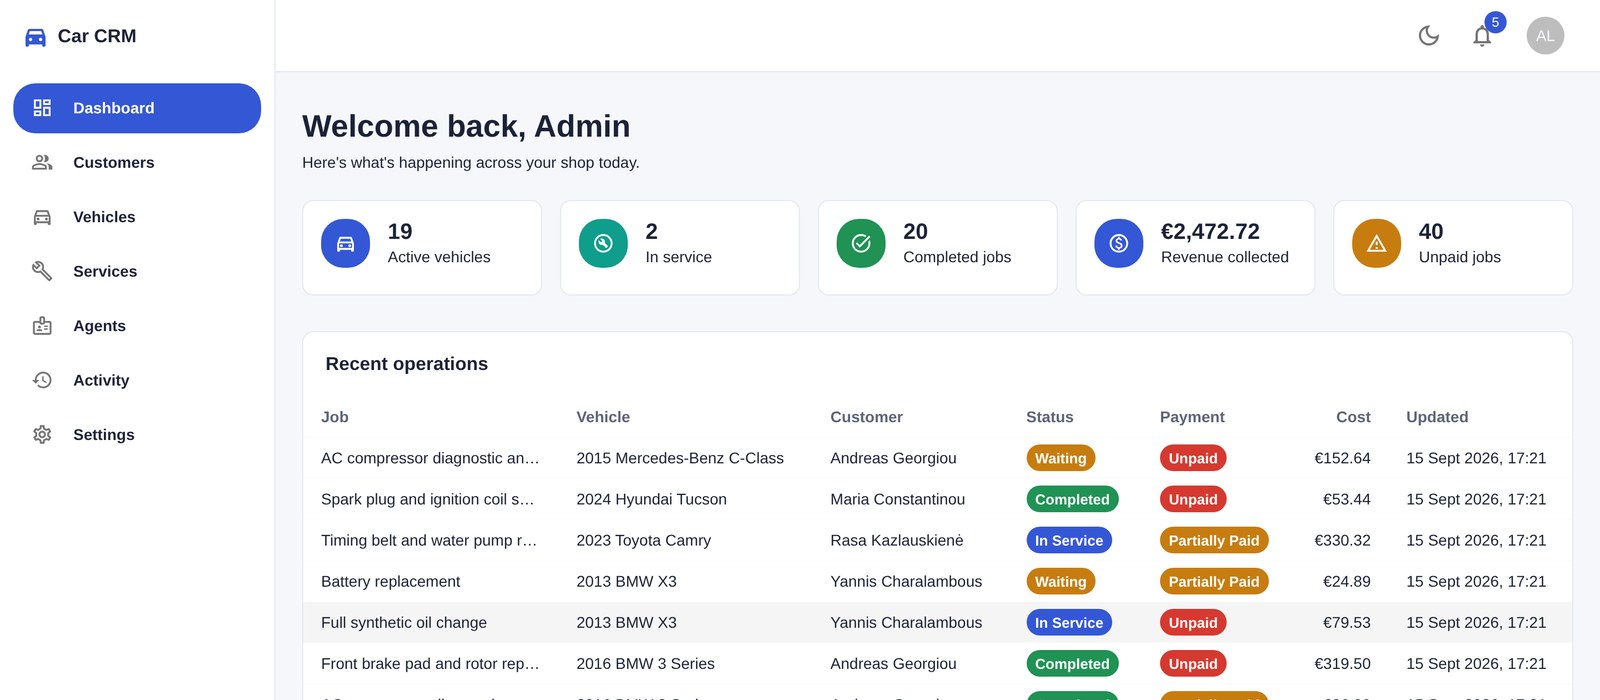The height and width of the screenshot is (700, 1600).
Task: Click the 40 Unpaid jobs value
Action: click(1431, 232)
